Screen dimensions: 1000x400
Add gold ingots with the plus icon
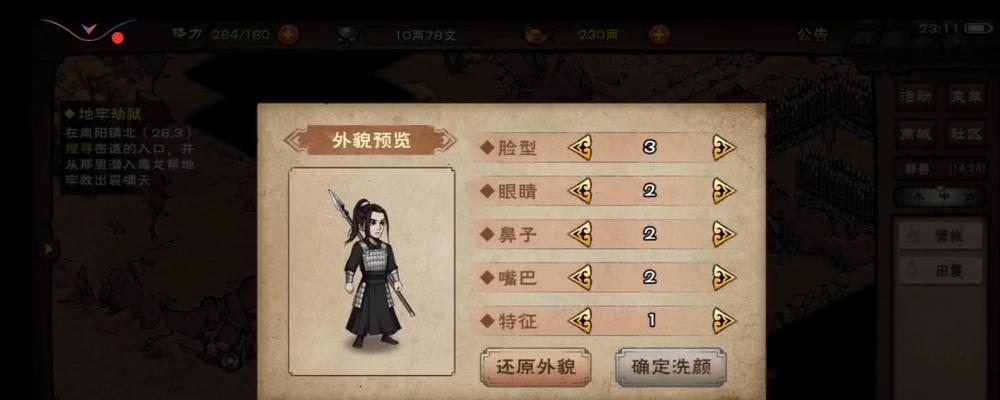click(x=659, y=34)
